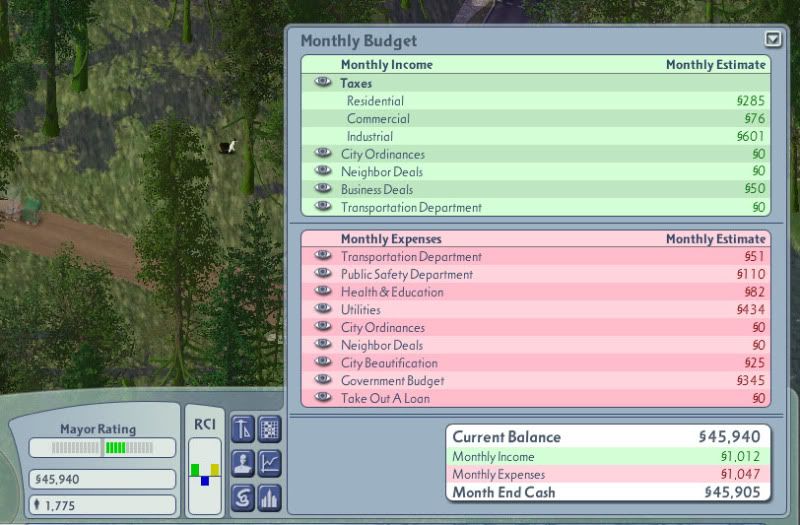Click the §601 Industrial value
800x525 pixels.
751,136
